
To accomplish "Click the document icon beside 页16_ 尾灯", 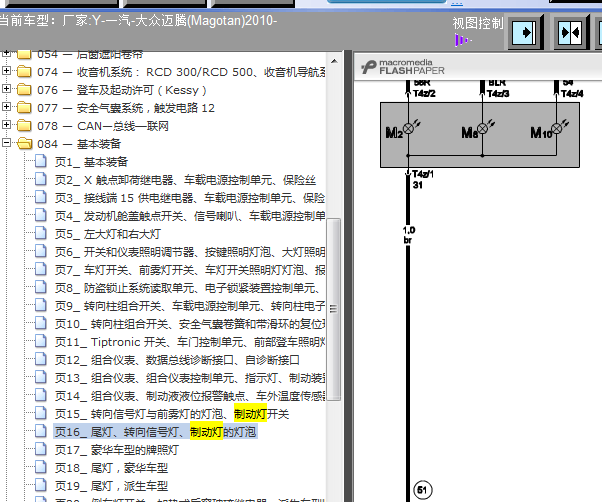I will (41, 431).
